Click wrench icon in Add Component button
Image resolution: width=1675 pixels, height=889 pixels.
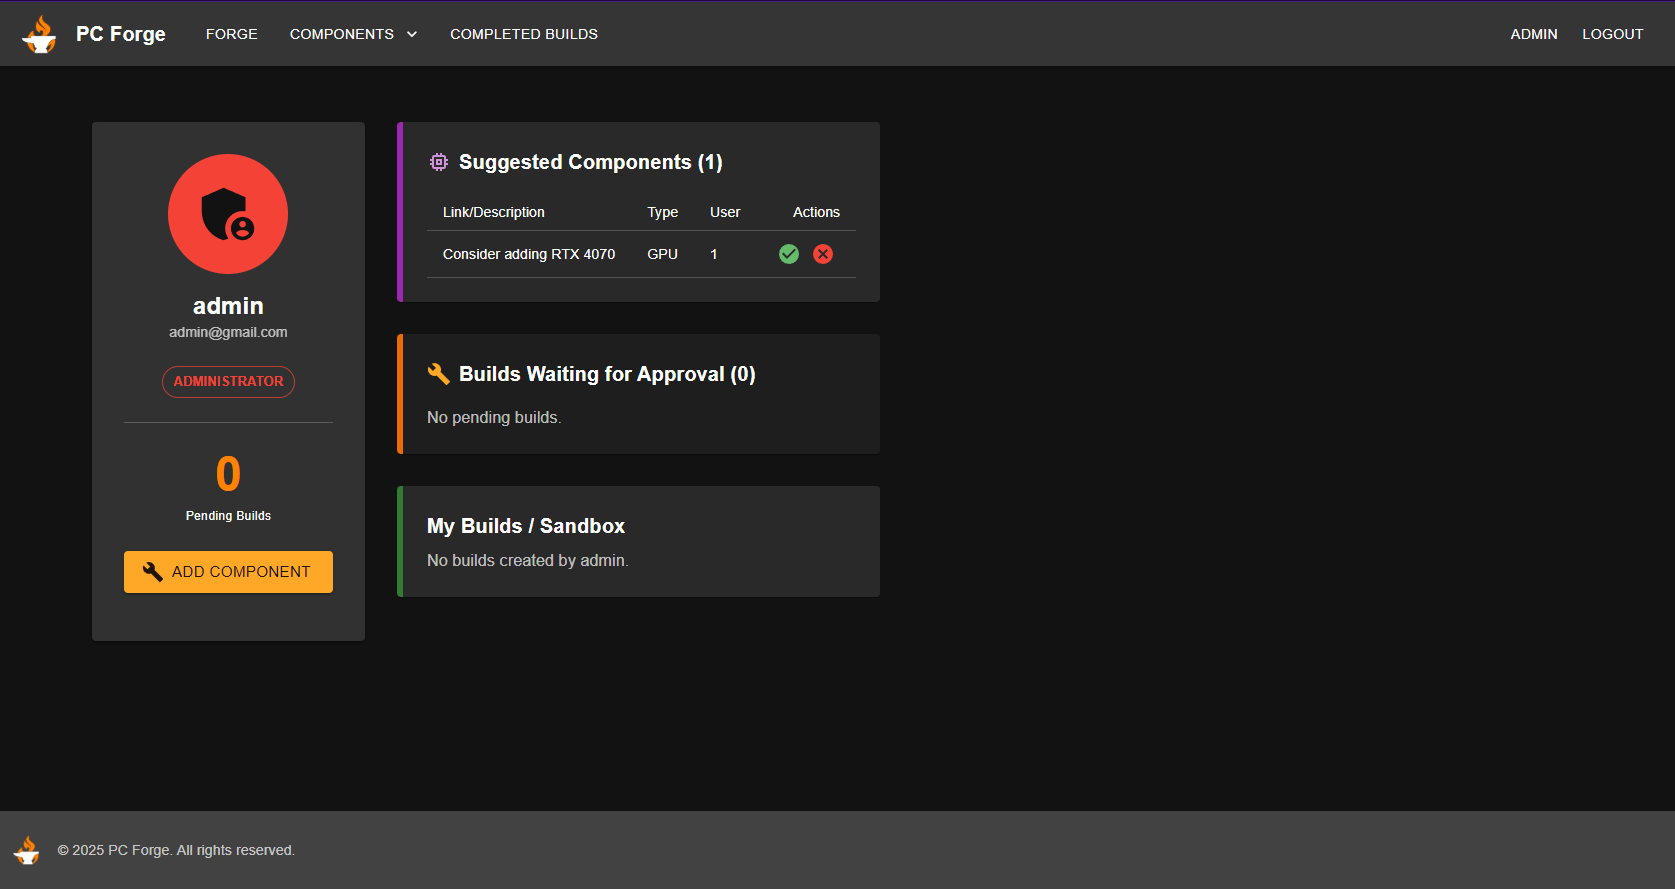click(153, 572)
